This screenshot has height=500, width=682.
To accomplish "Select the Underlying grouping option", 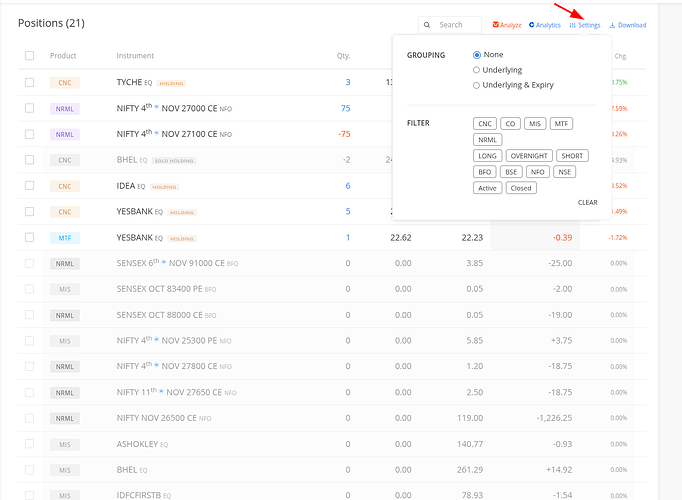I will point(477,70).
